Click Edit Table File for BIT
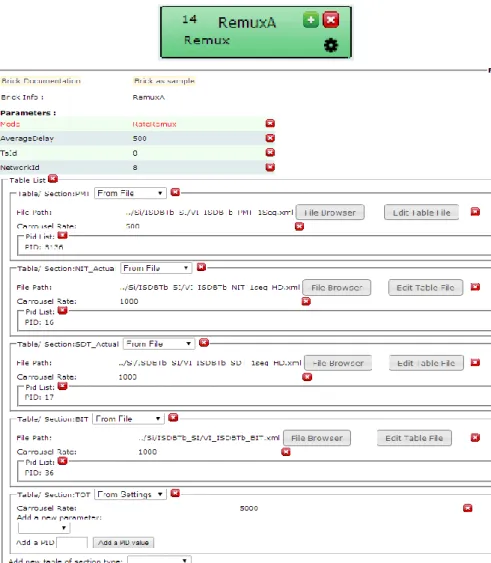 414,438
